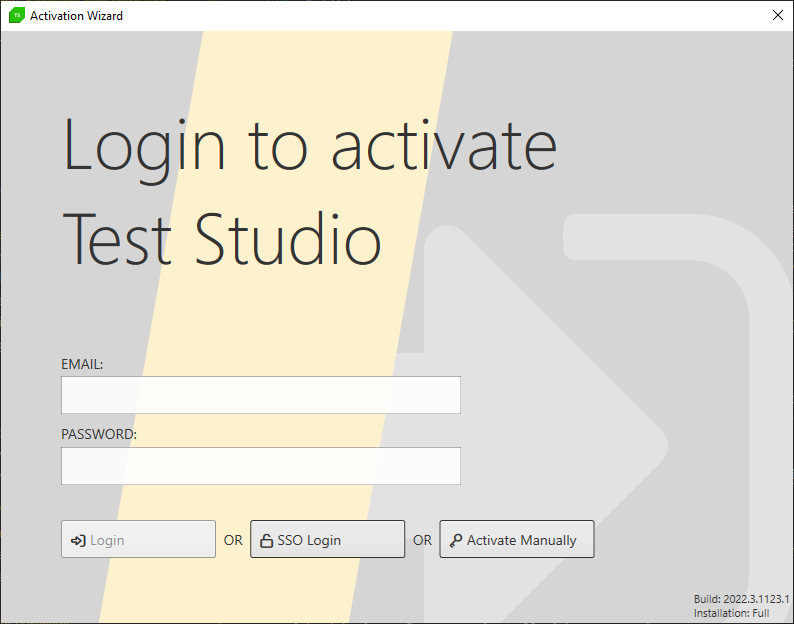
Task: Click the Test Studio app icon in the title bar
Action: (16, 15)
